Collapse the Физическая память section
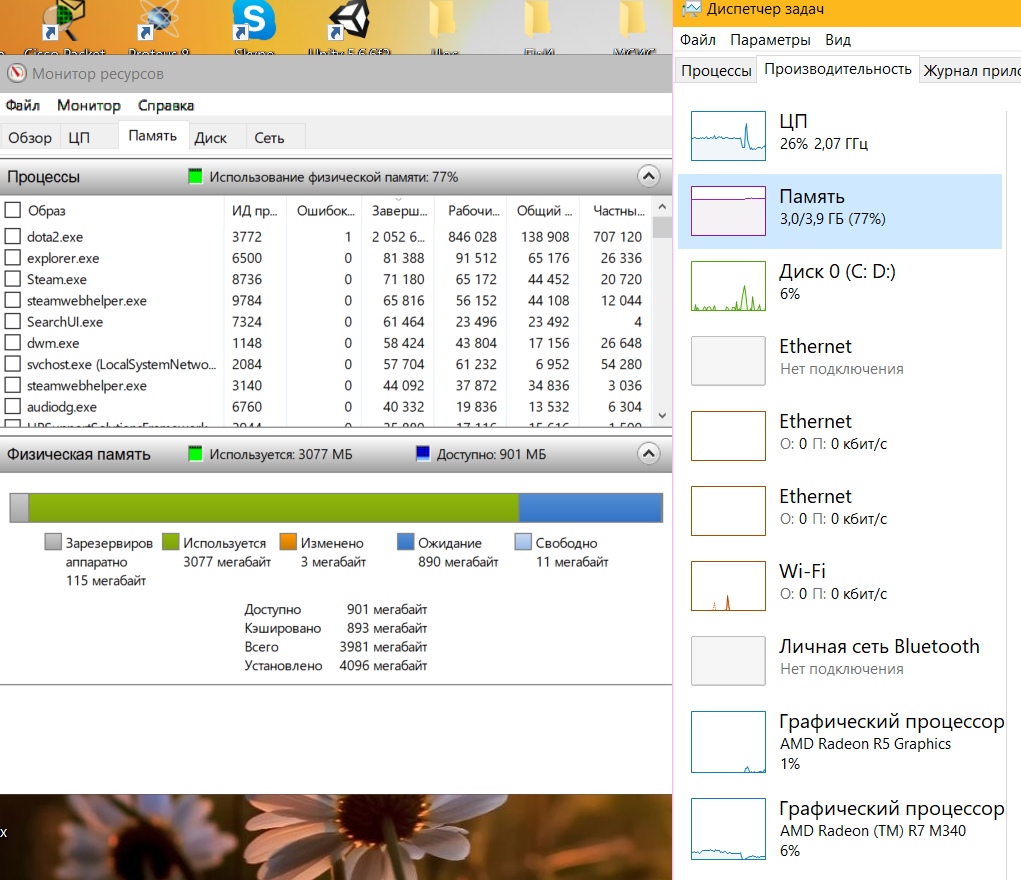Image resolution: width=1021 pixels, height=880 pixels. 648,454
